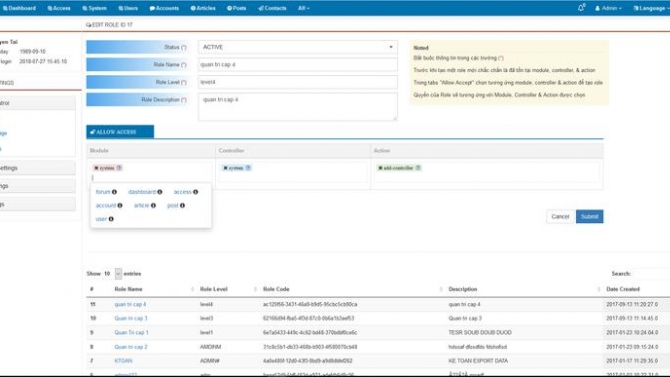The width and height of the screenshot is (670, 377).
Task: Open Accounts in top navbar
Action: [x=164, y=8]
